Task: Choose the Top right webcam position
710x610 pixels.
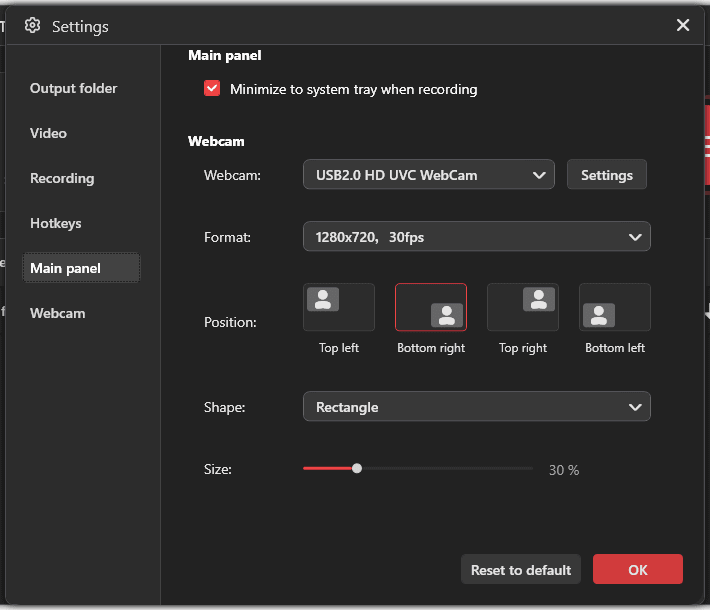Action: [523, 307]
